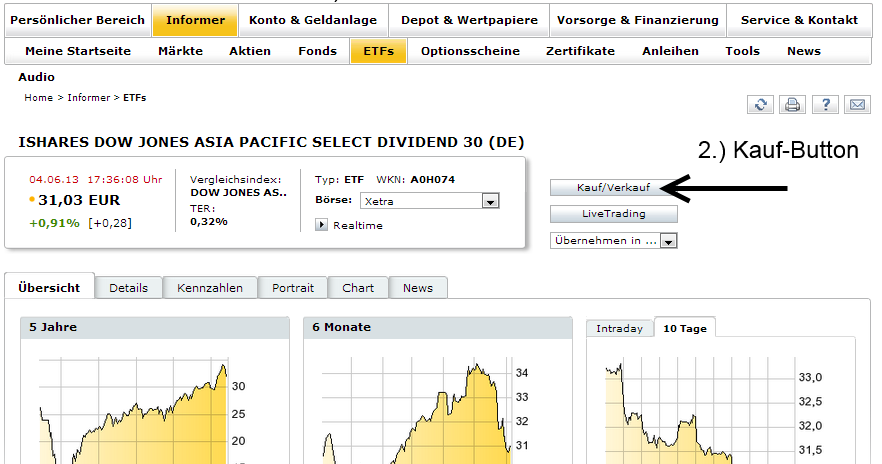The height and width of the screenshot is (464, 882).
Task: Open the Fonds submenu item
Action: [318, 51]
